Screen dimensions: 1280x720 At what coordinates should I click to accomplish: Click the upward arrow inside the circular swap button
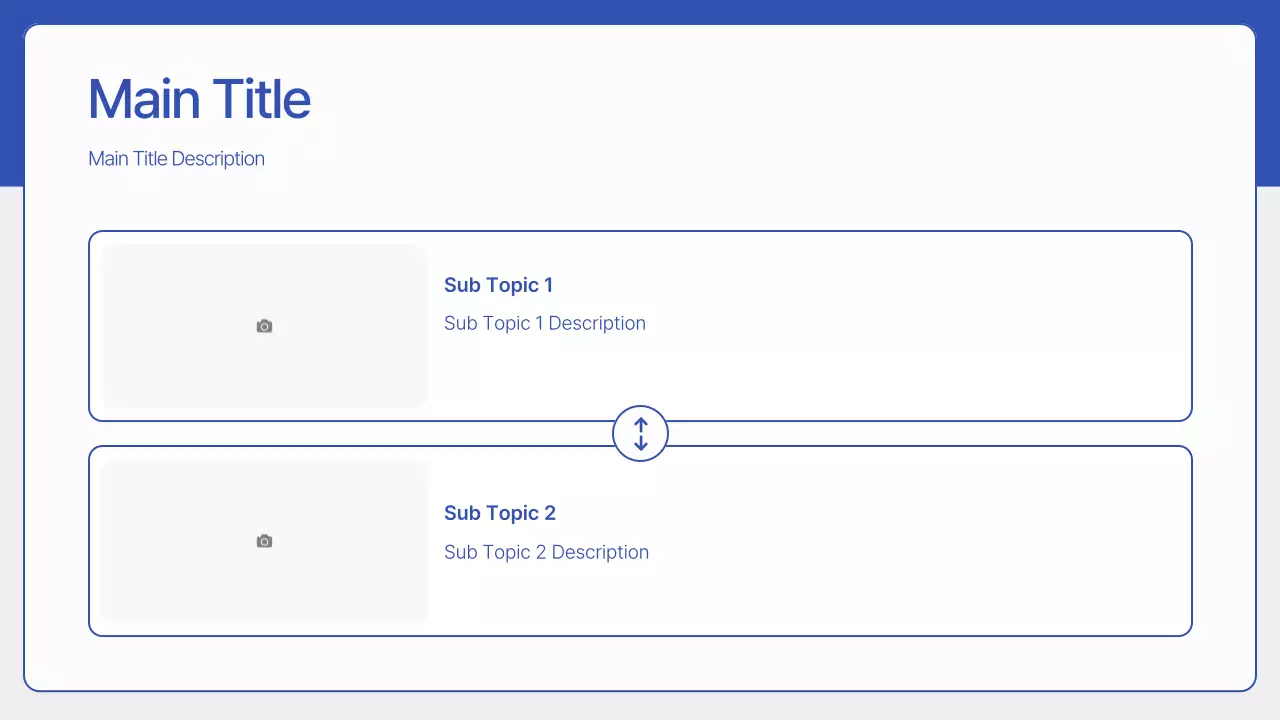click(x=641, y=424)
